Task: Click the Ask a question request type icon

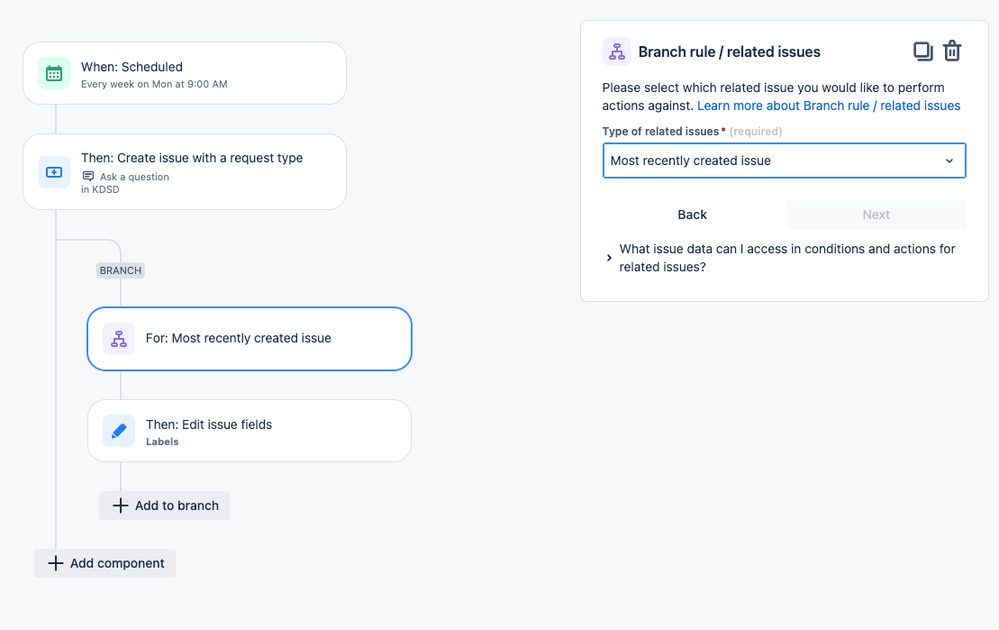Action: pyautogui.click(x=88, y=177)
